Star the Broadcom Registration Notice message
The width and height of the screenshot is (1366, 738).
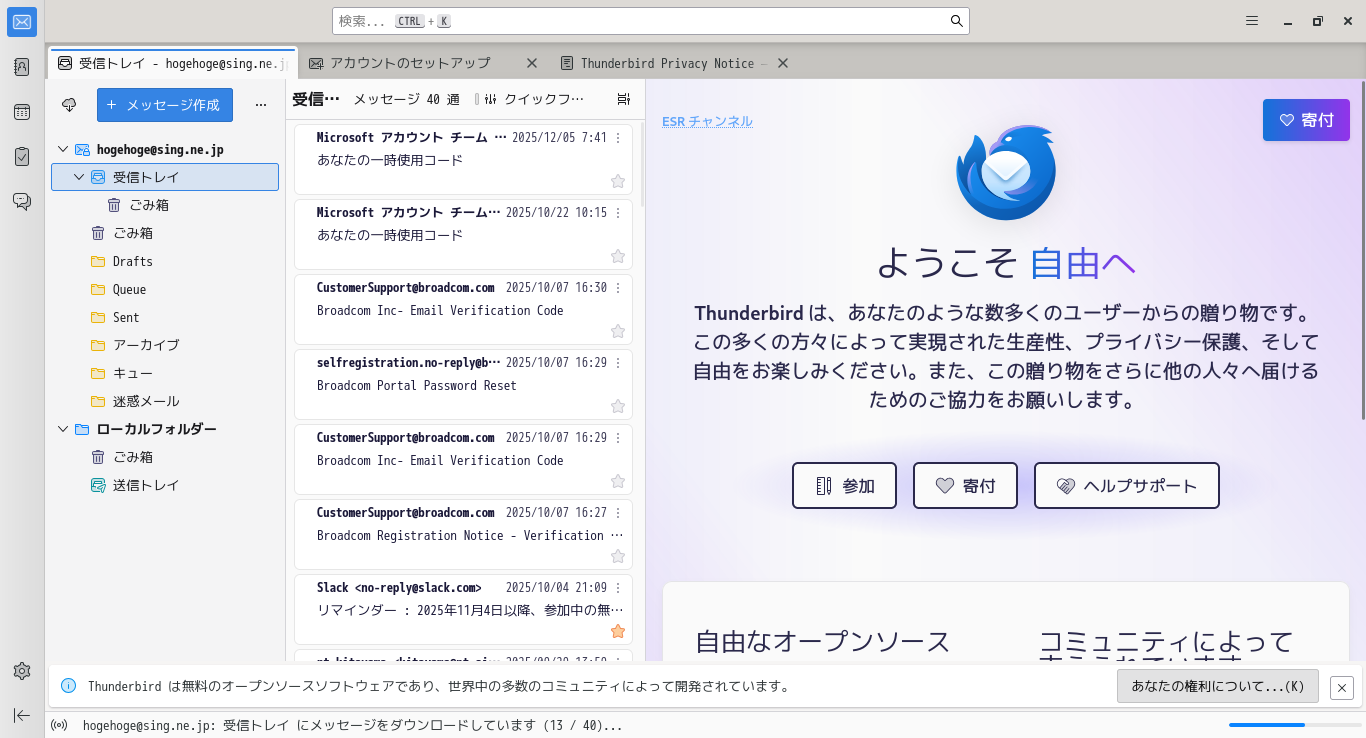click(618, 556)
